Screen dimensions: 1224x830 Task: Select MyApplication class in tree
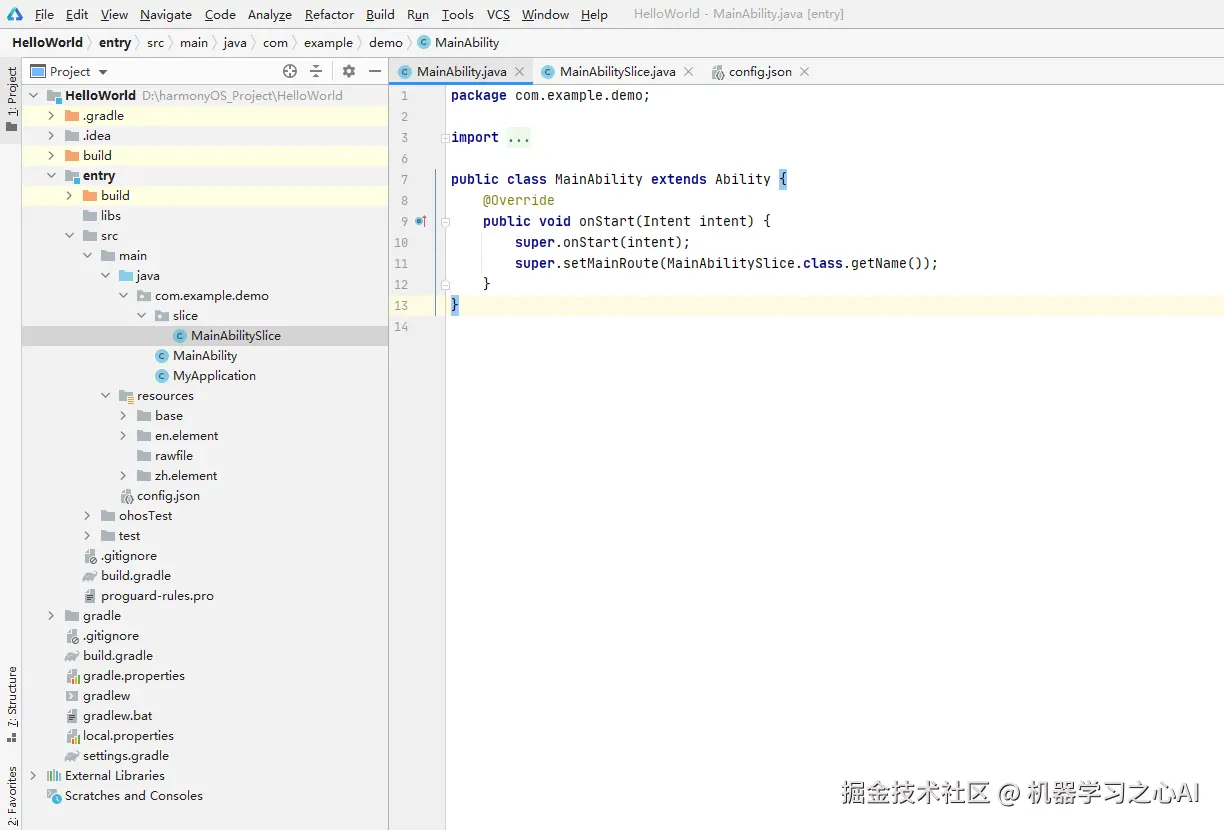[x=214, y=376]
